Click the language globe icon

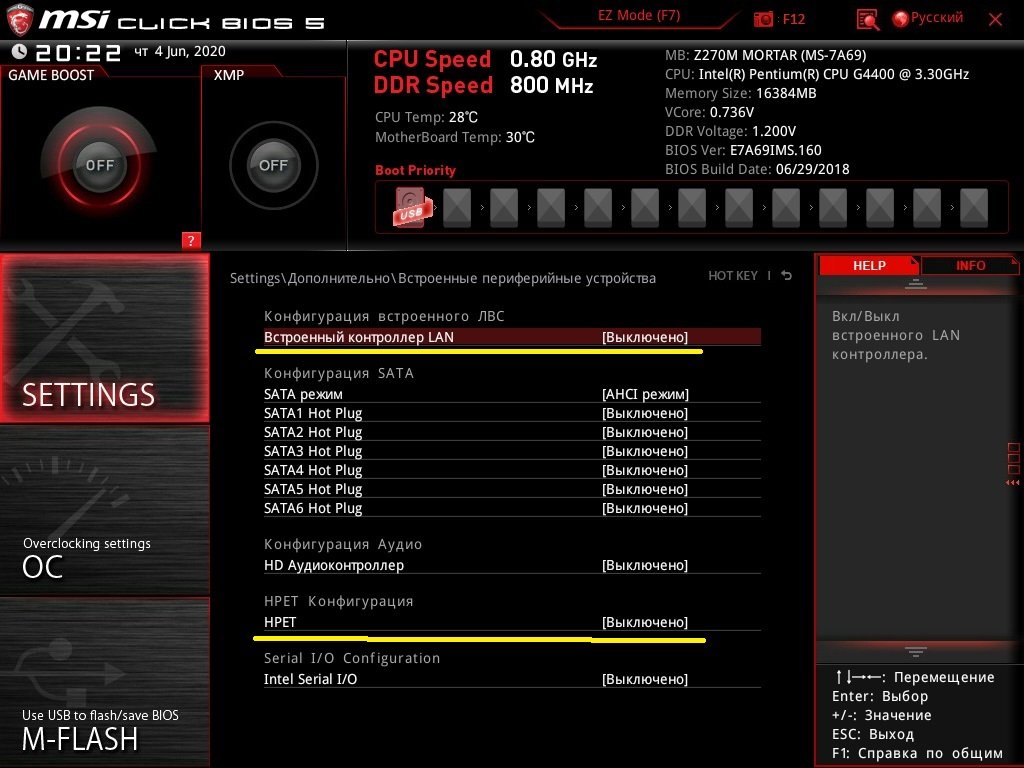coord(900,19)
